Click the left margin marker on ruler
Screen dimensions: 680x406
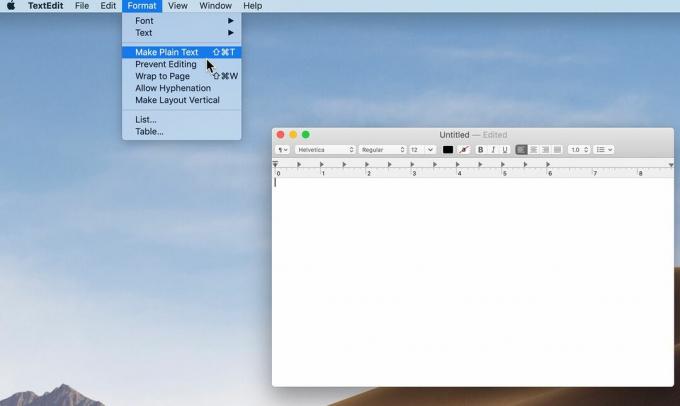(275, 165)
